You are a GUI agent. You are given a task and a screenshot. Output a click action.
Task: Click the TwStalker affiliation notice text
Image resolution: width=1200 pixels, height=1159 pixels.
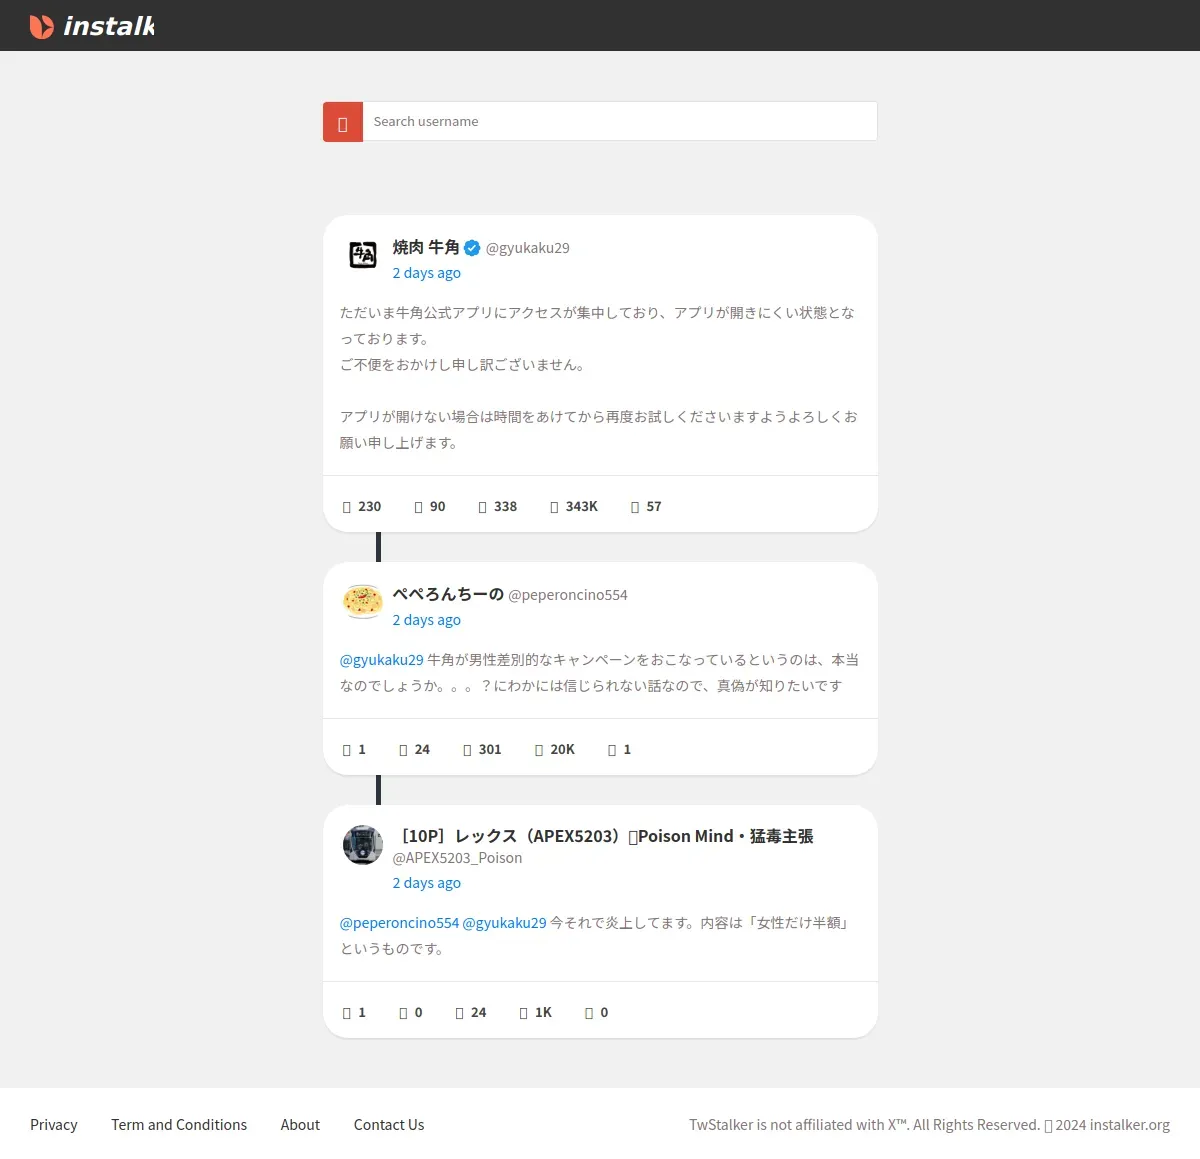929,1125
